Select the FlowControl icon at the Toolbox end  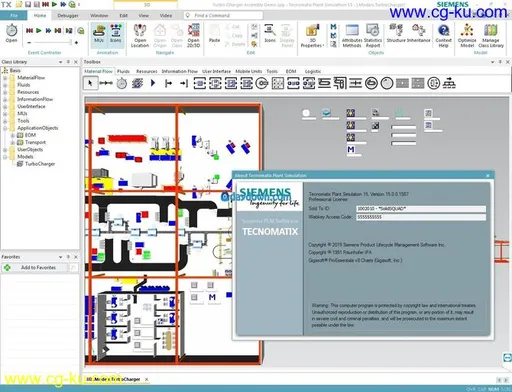pyautogui.click(x=449, y=83)
